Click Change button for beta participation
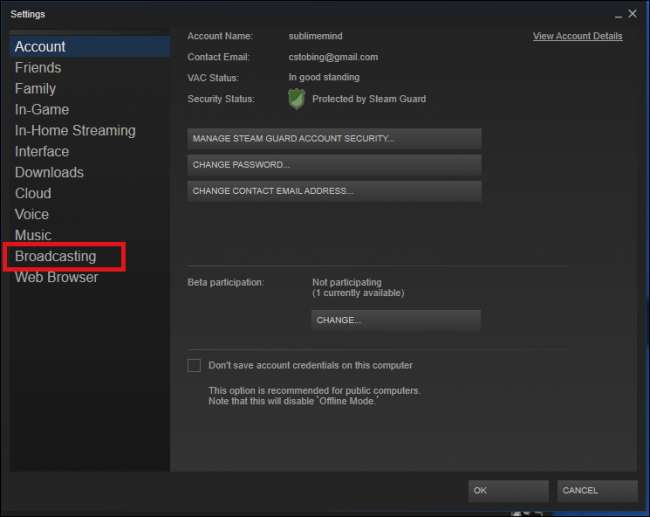The width and height of the screenshot is (650, 517). [396, 320]
